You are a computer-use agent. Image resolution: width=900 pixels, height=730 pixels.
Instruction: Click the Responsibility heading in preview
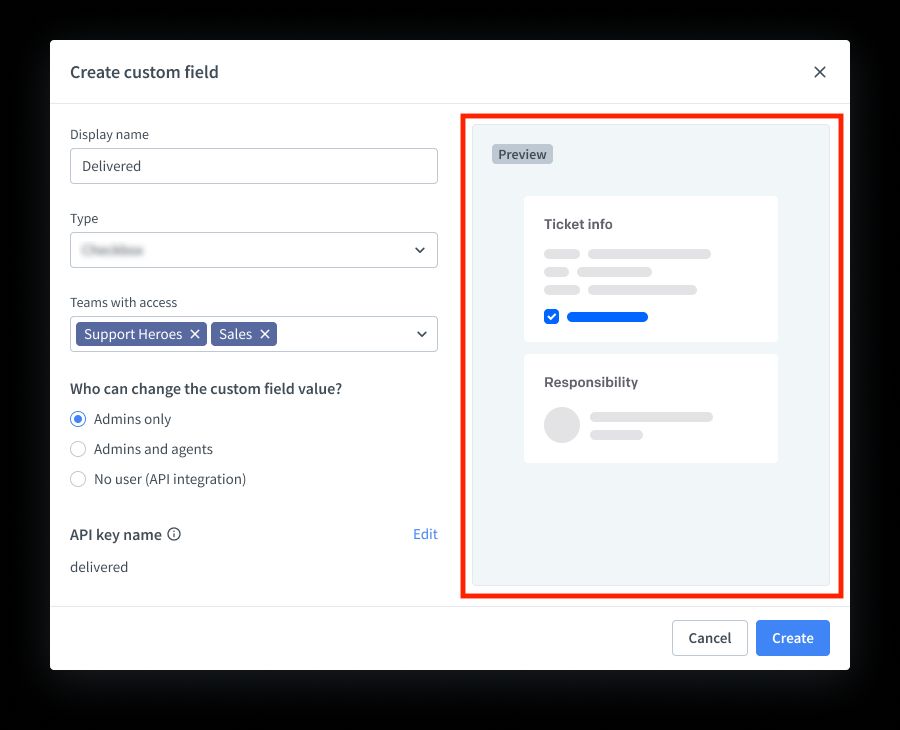pos(591,382)
